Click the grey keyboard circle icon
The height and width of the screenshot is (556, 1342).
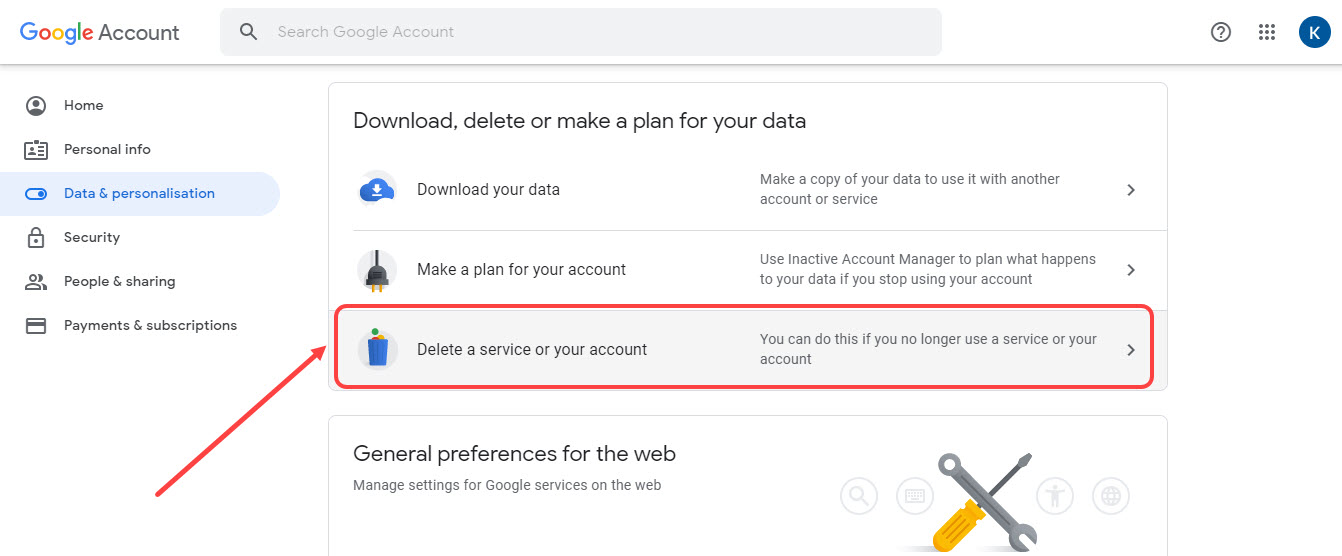tap(915, 495)
